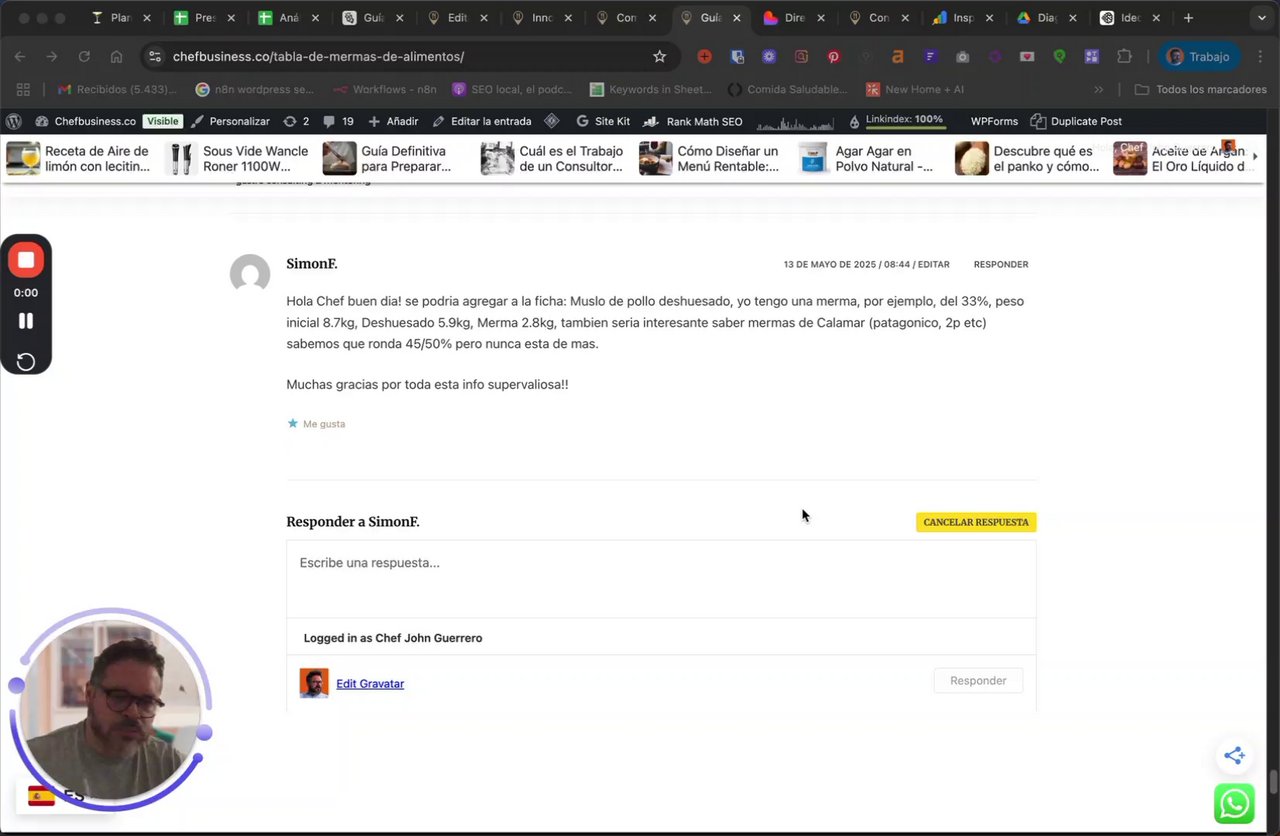Open the Trabajo profile menu
The image size is (1280, 836).
tap(1200, 57)
